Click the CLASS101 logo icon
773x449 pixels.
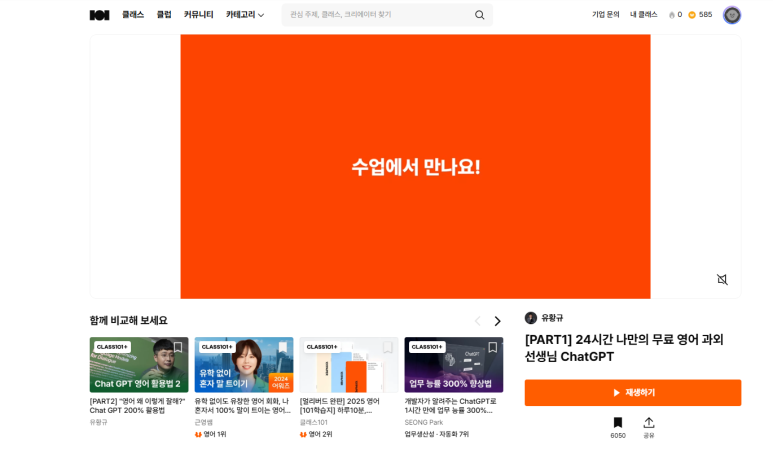pos(99,15)
